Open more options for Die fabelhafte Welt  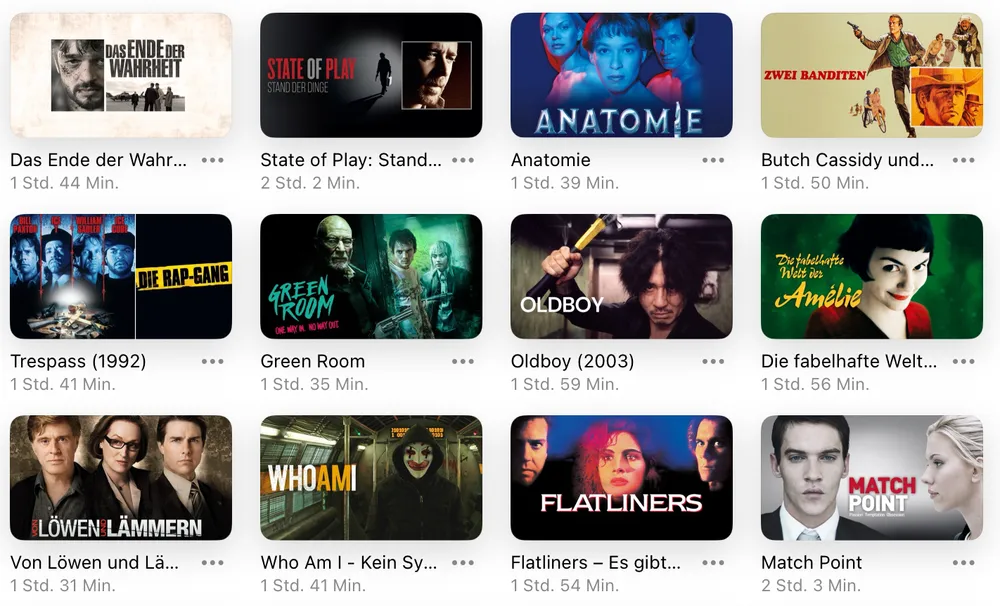pyautogui.click(x=963, y=362)
